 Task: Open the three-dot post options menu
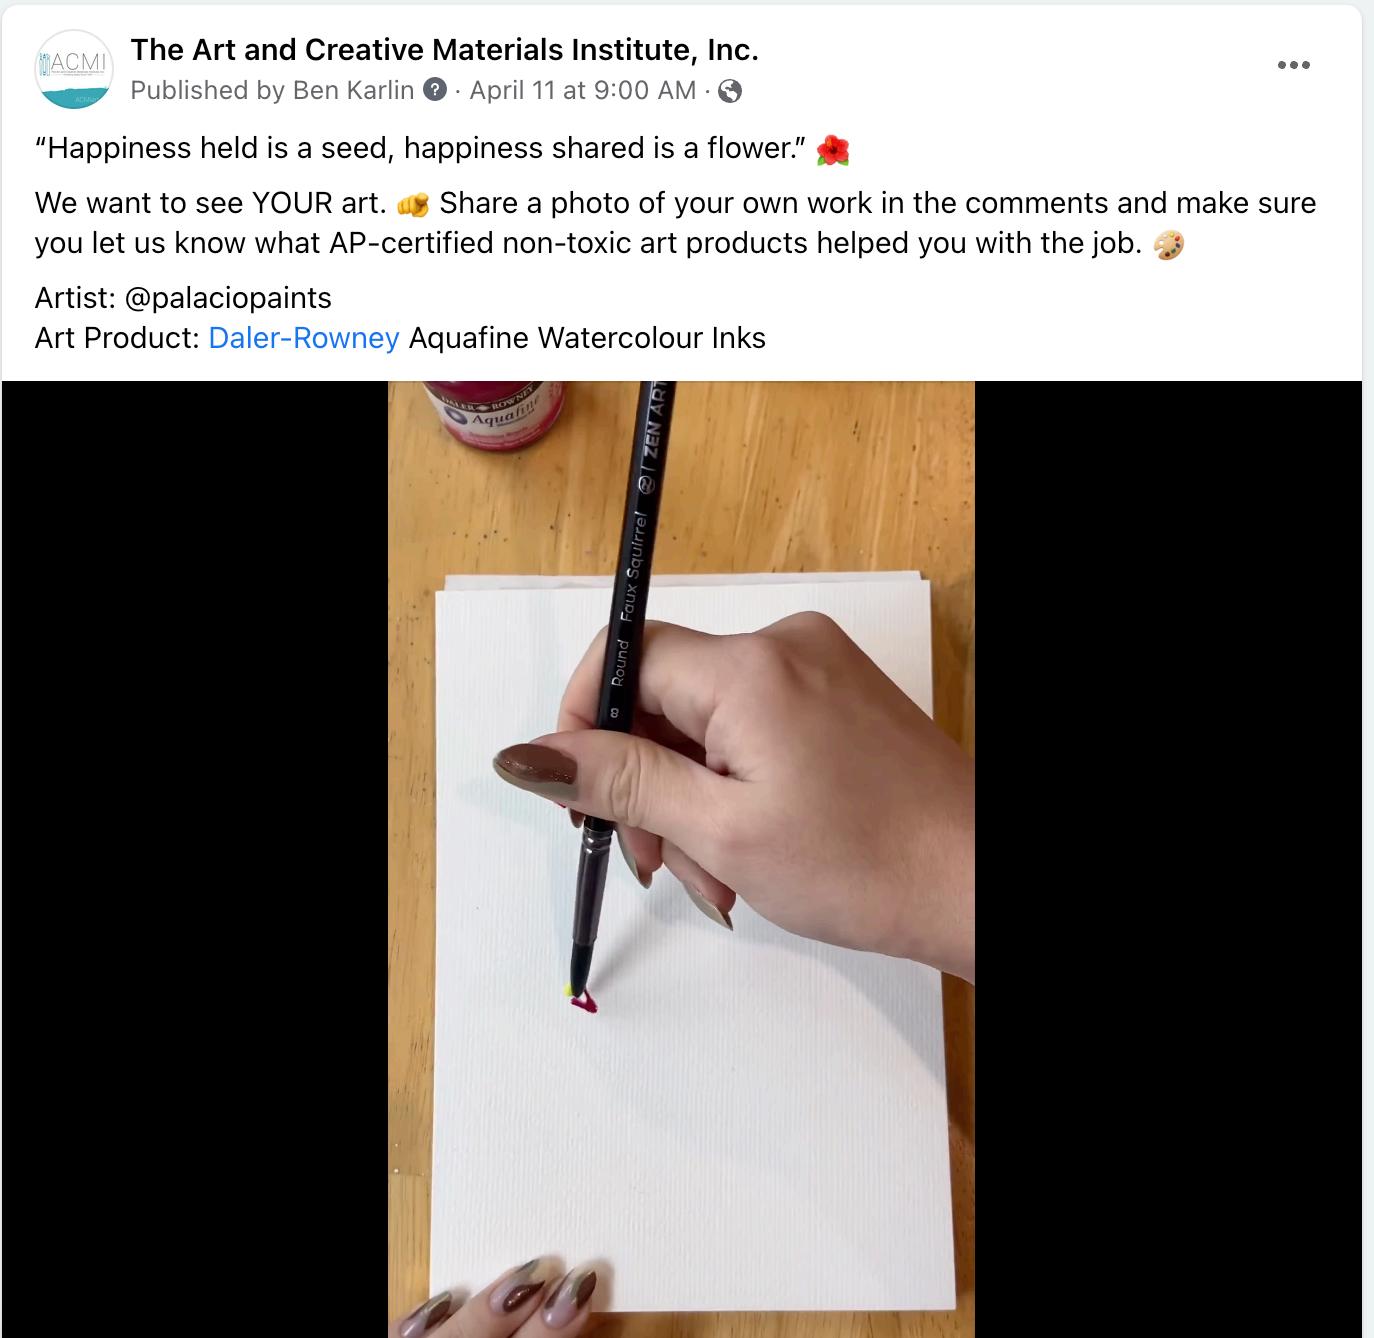1293,65
